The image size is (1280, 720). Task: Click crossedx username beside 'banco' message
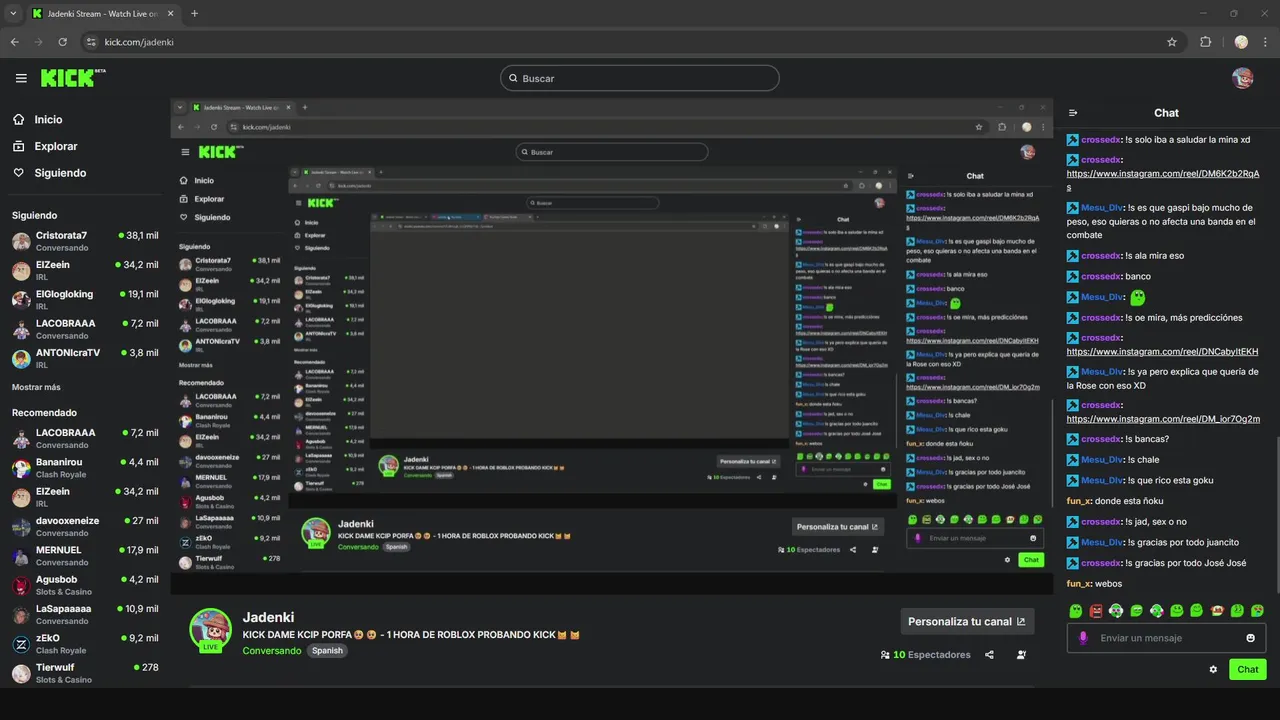[x=1101, y=276]
